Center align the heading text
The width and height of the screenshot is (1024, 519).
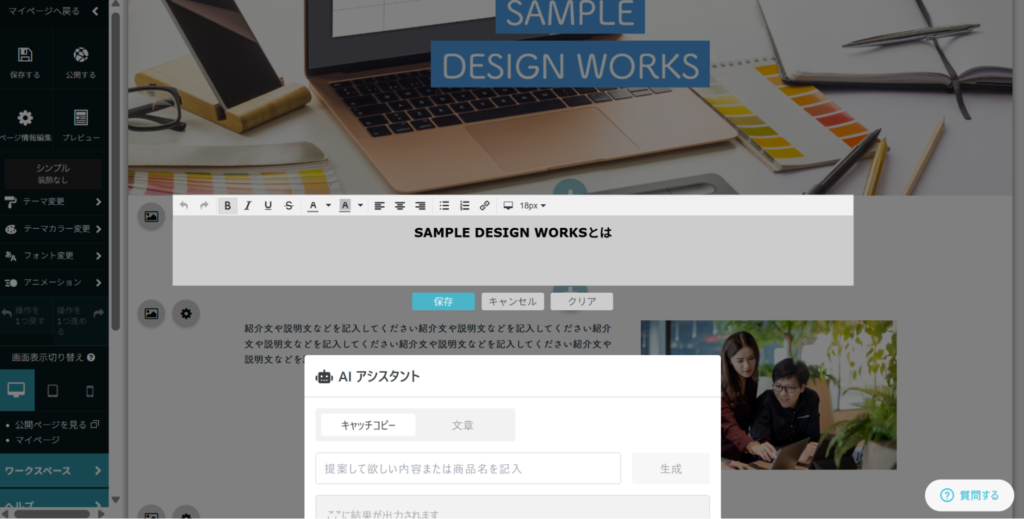coord(400,206)
